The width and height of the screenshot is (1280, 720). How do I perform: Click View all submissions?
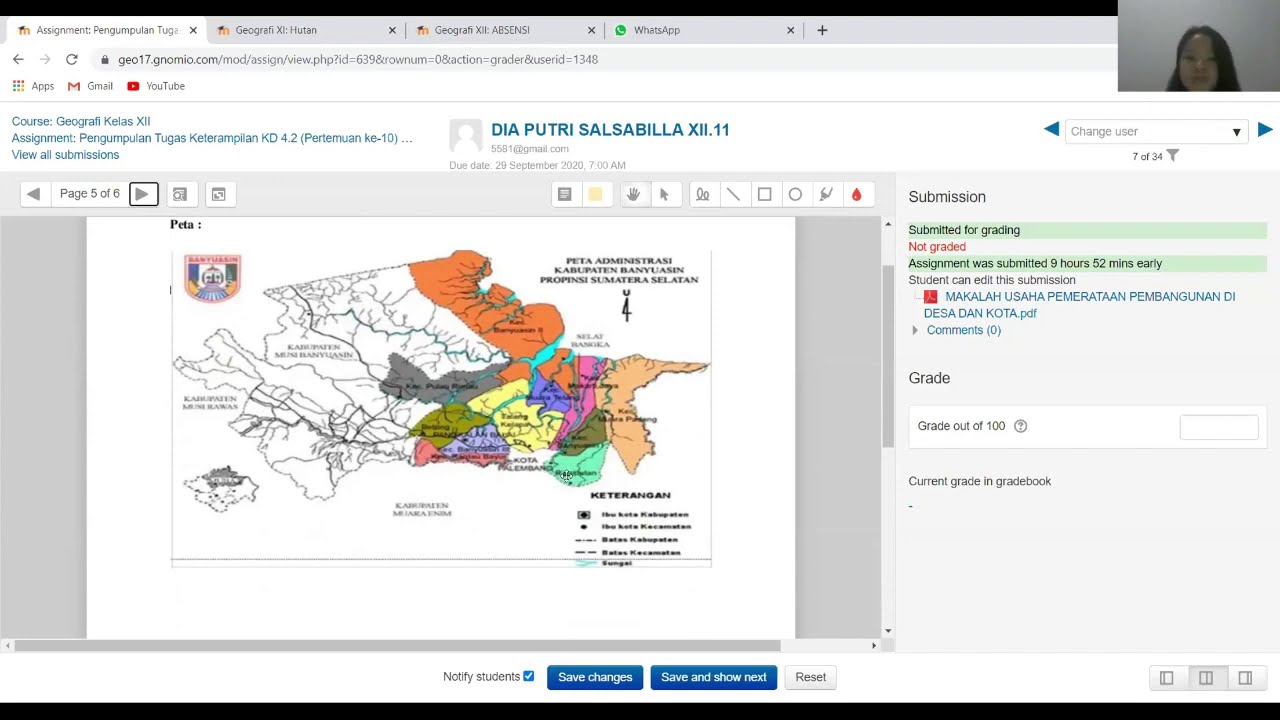click(65, 155)
